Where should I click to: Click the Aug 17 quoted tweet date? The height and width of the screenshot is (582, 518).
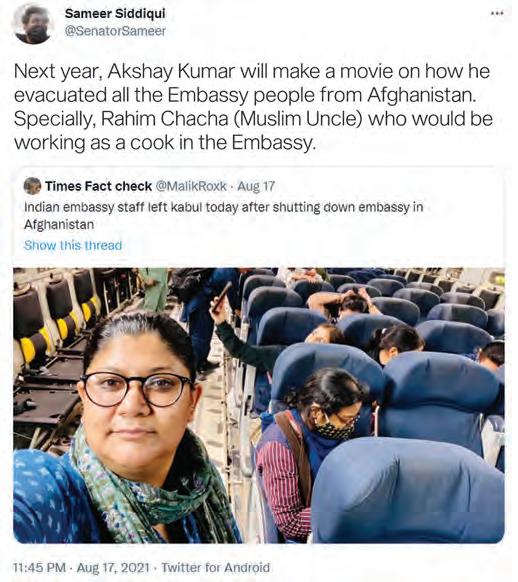point(256,186)
